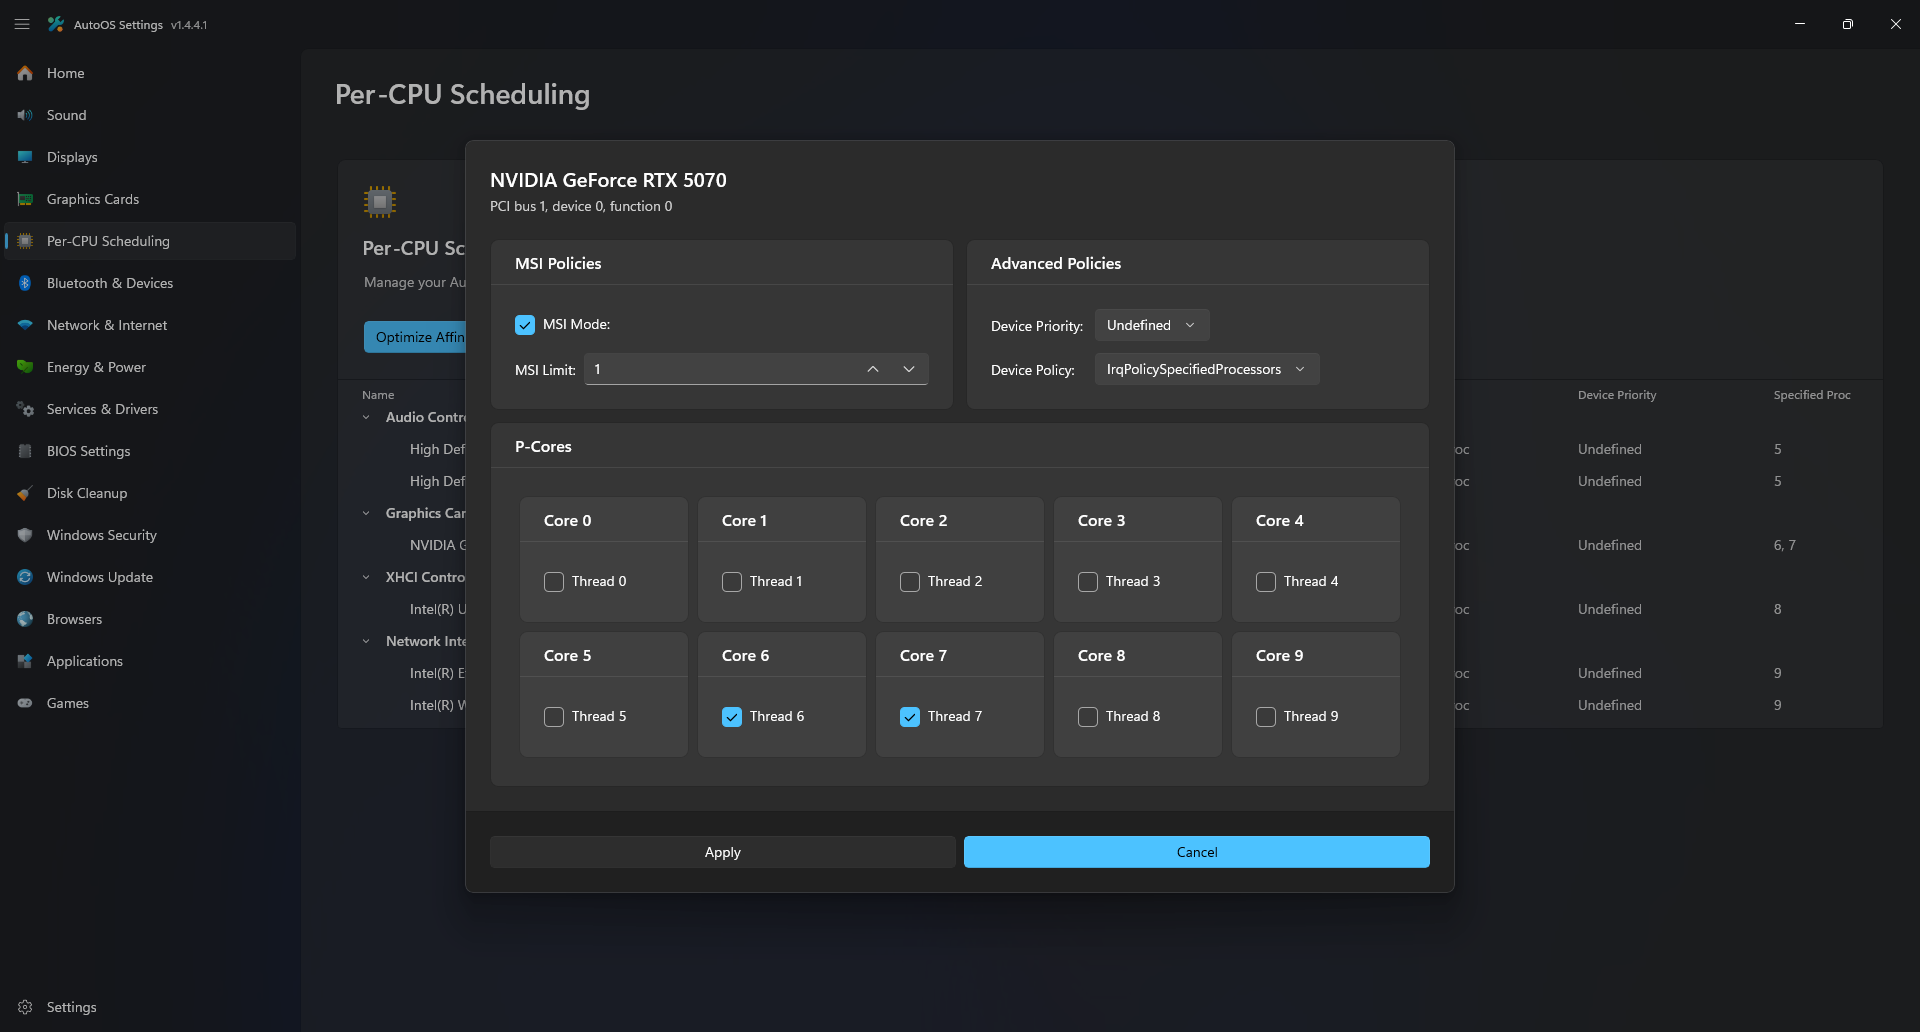Open the Displays page
Viewport: 1920px width, 1032px height.
150,157
